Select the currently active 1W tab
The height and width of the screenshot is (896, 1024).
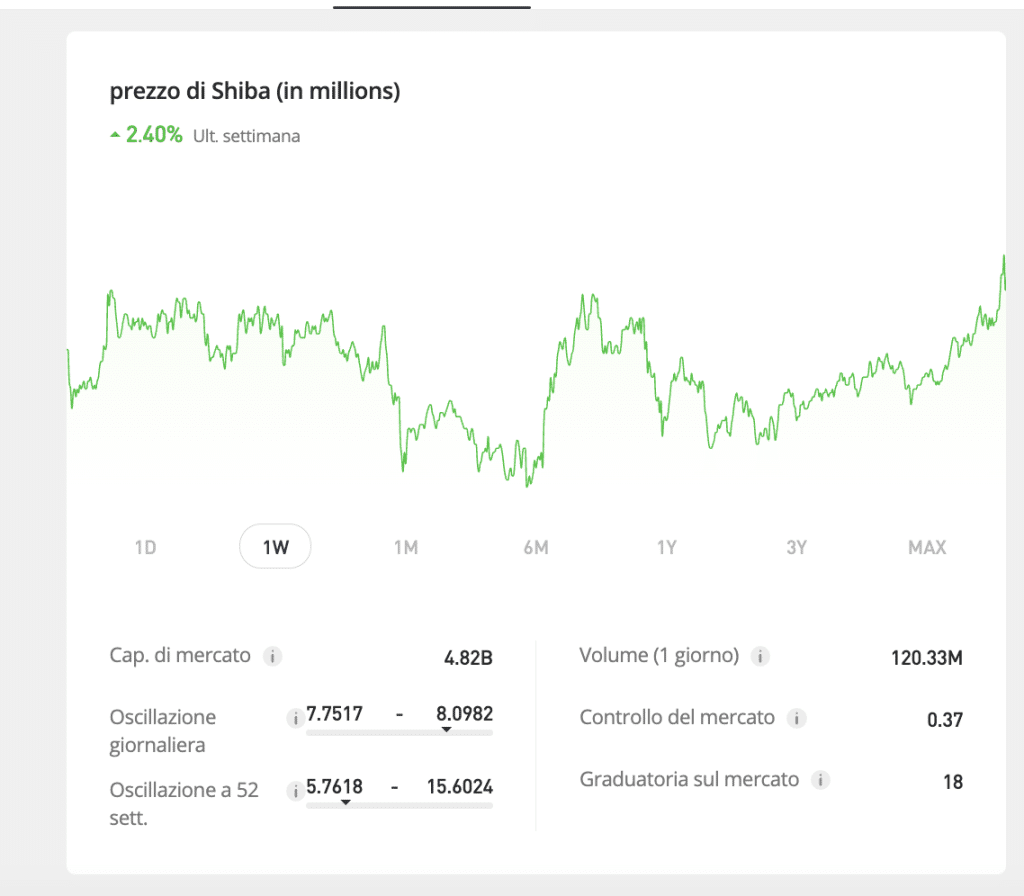click(275, 547)
